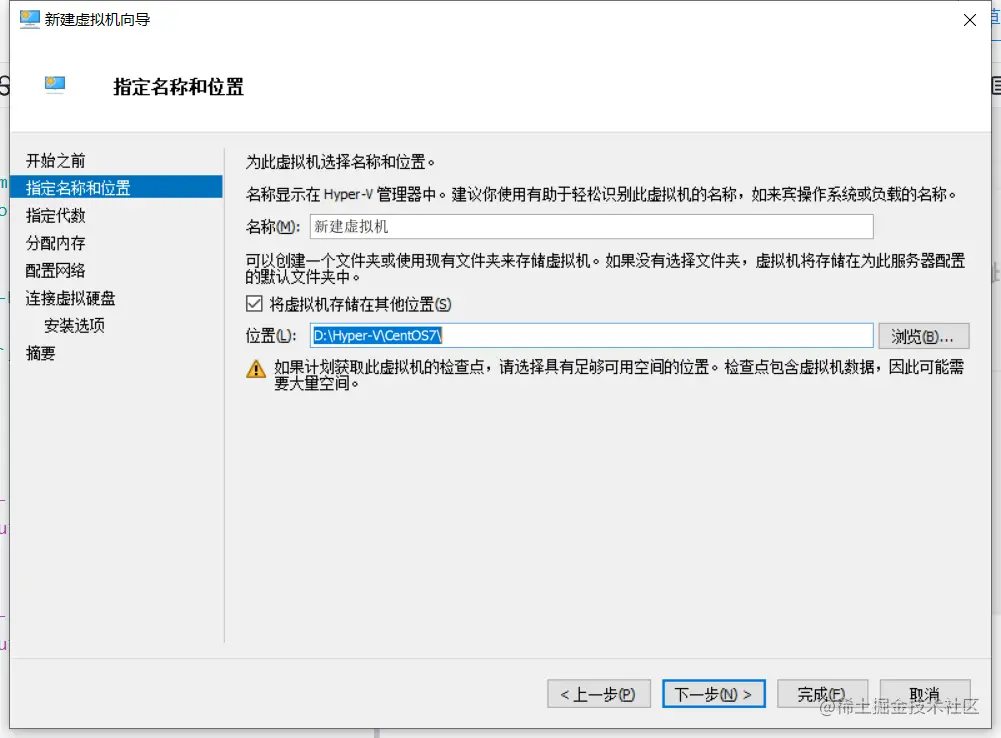Open the 指定代数 step
This screenshot has width=1001, height=738.
(56, 216)
